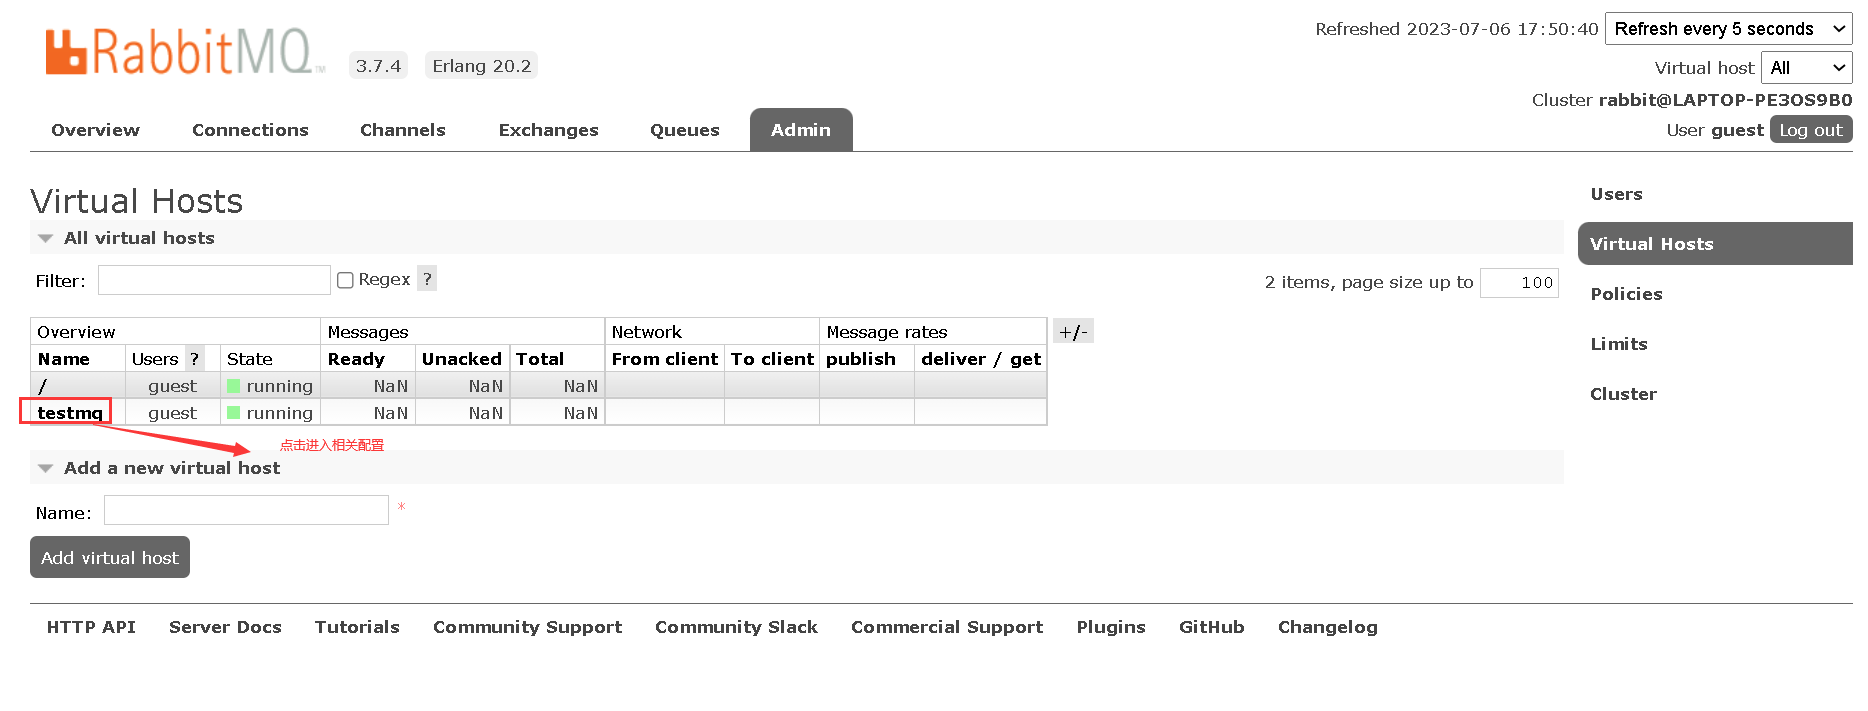Viewport: 1868px width, 711px height.
Task: Click the Virtual Hosts page heading
Action: [x=137, y=201]
